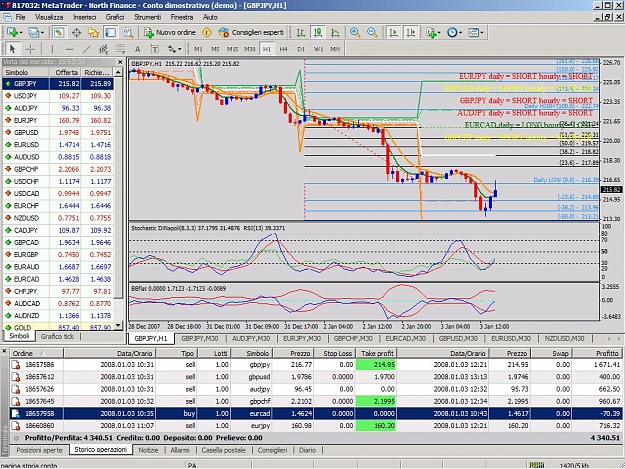Expand the arrows objects dropdown
Viewport: 625px width, 469px height.
click(180, 49)
